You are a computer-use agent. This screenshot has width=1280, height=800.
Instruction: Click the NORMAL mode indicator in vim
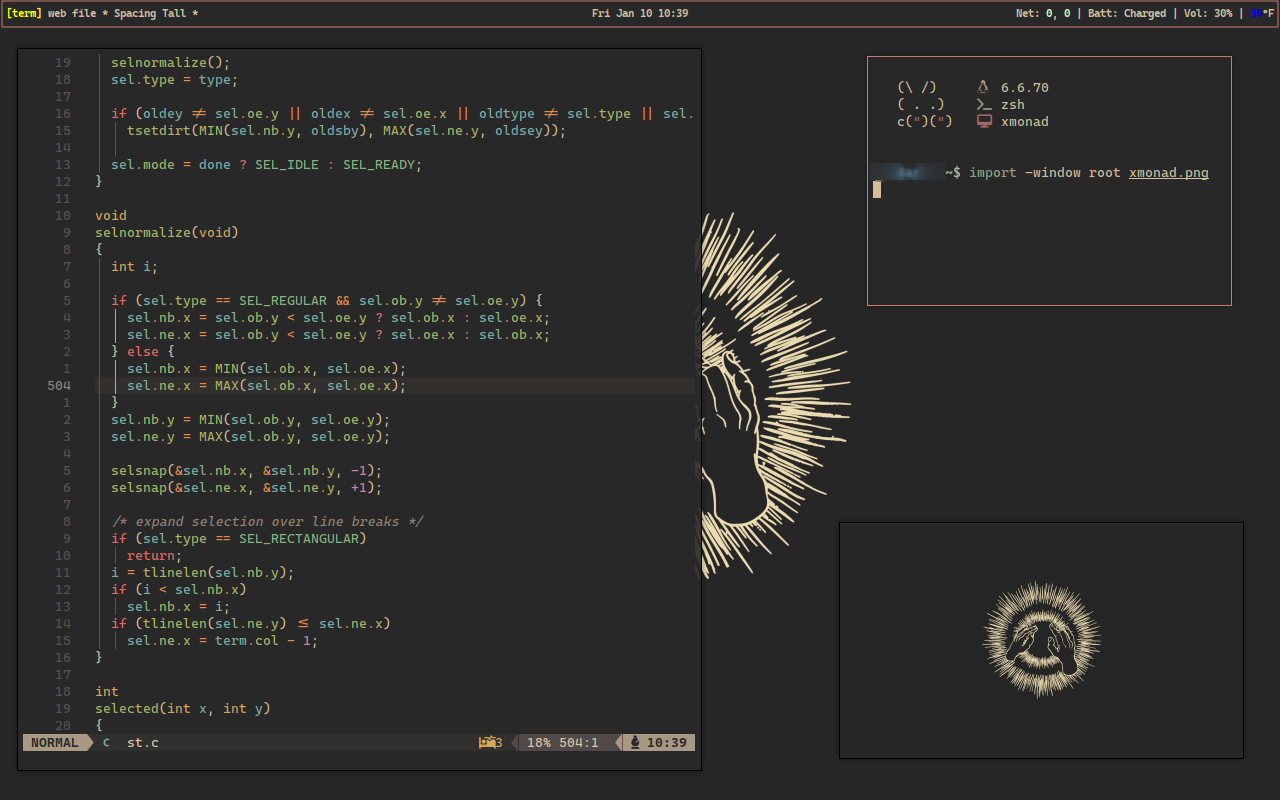click(x=55, y=743)
